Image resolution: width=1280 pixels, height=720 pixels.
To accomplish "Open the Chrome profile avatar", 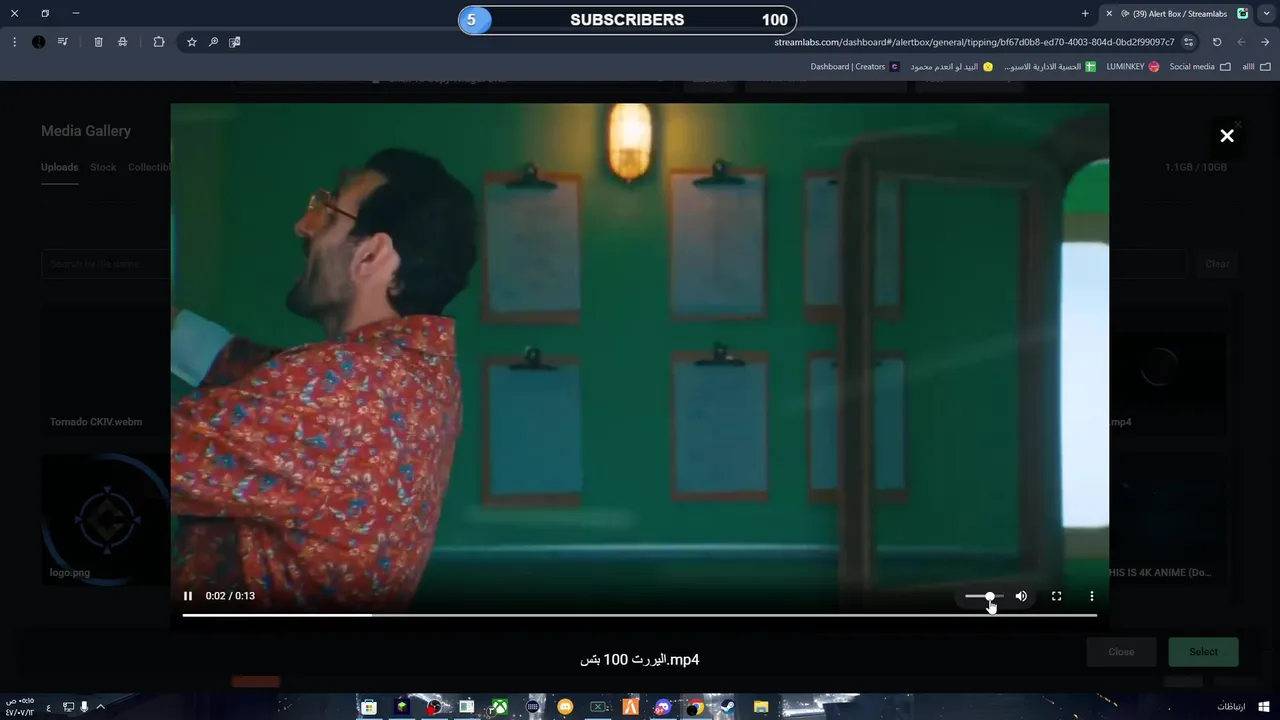I will pos(38,42).
